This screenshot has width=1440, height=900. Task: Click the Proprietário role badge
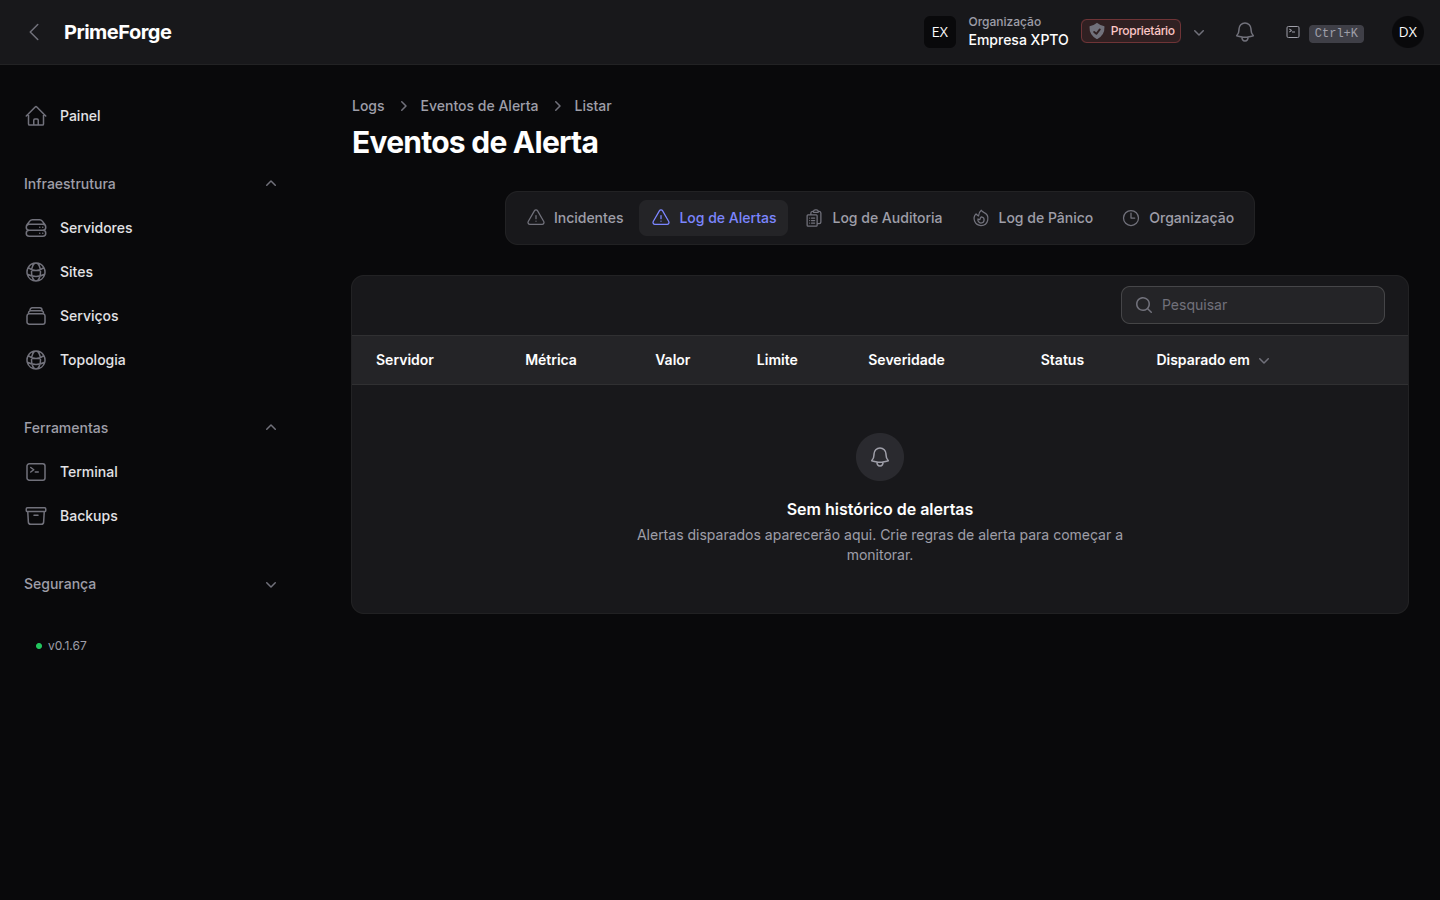click(1131, 31)
